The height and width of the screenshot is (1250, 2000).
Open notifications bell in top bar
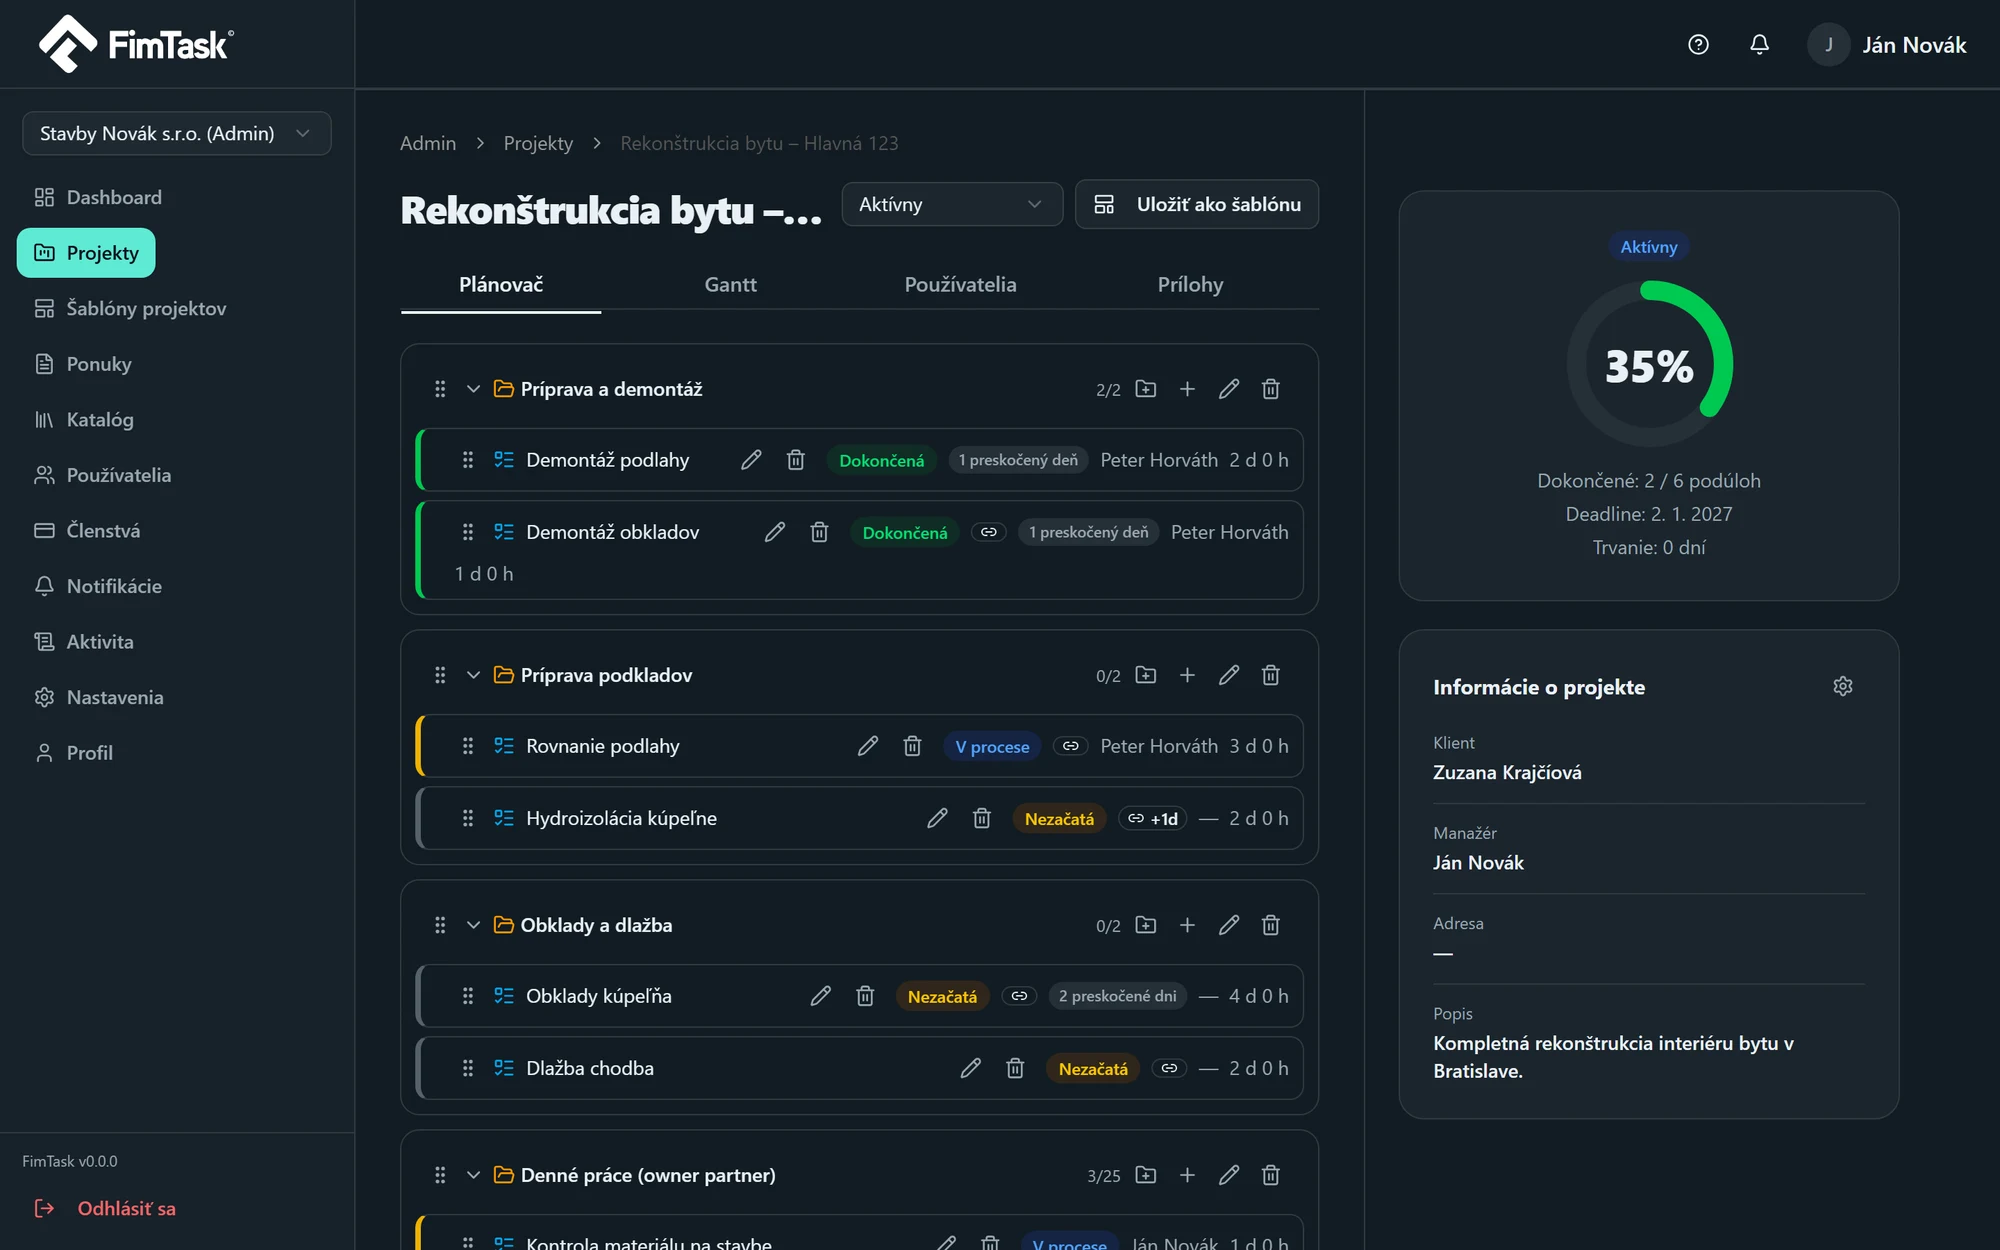click(1759, 45)
